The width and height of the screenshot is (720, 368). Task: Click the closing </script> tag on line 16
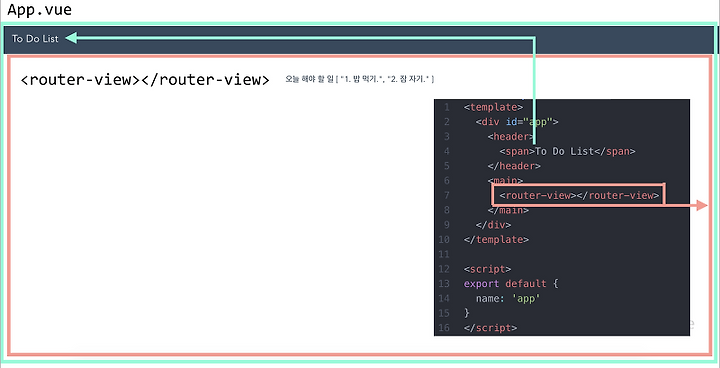490,328
